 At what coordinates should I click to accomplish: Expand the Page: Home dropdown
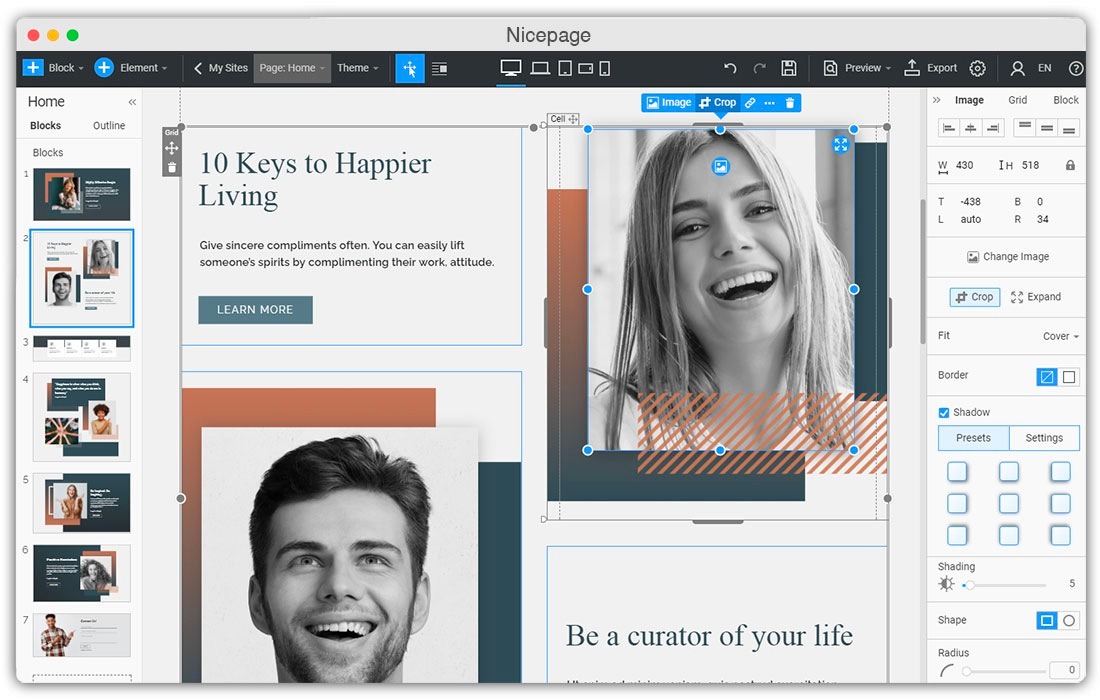coord(292,68)
